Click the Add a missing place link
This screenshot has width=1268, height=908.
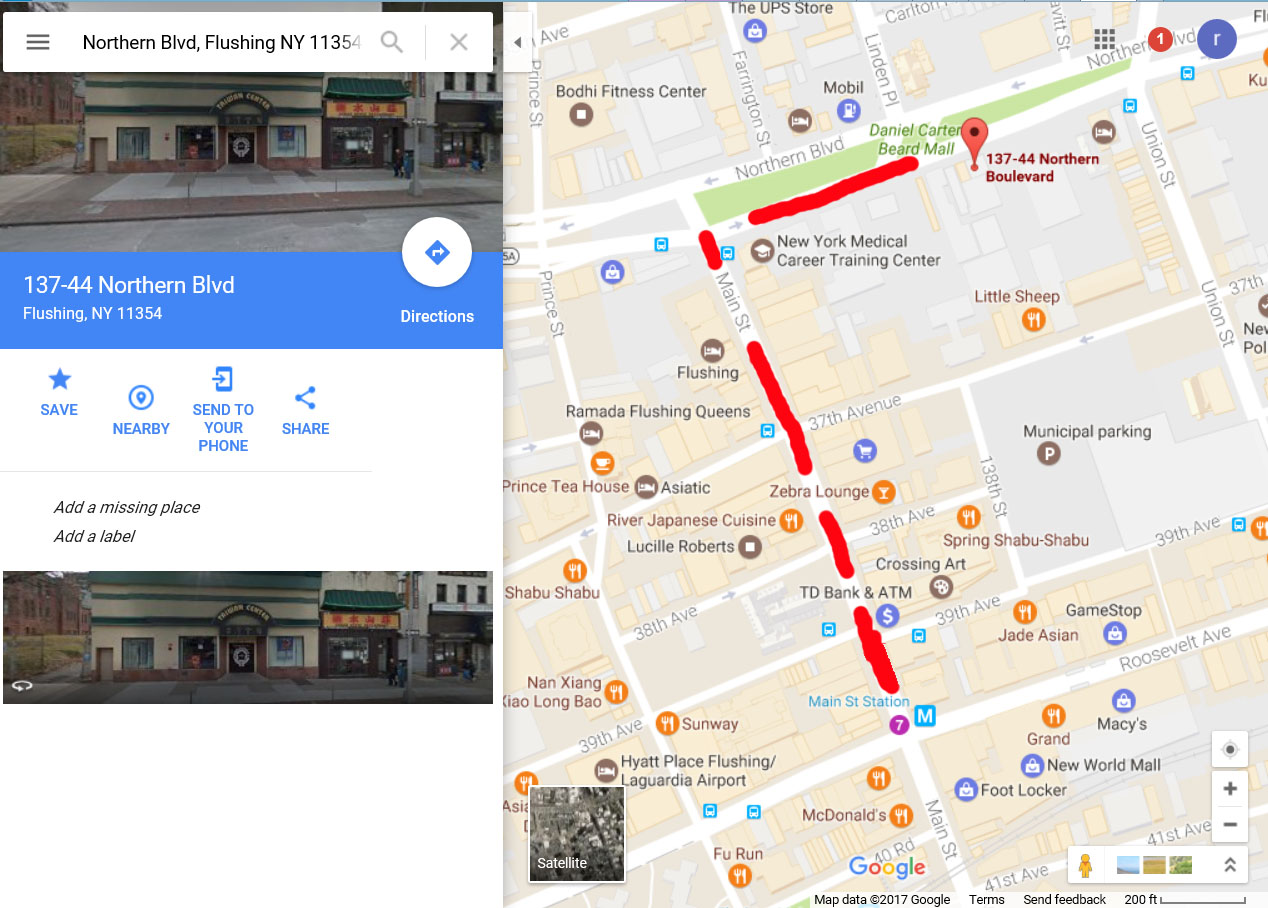pyautogui.click(x=127, y=507)
